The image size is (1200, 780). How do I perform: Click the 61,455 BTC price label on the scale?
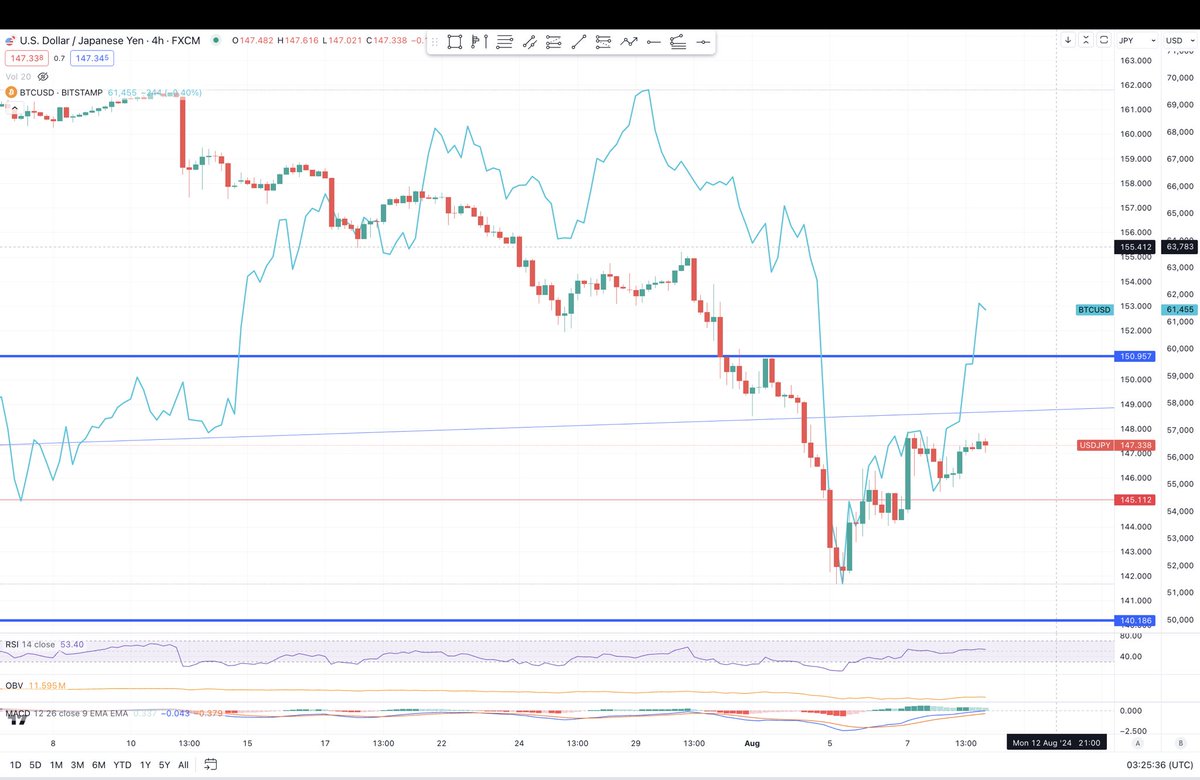1180,310
